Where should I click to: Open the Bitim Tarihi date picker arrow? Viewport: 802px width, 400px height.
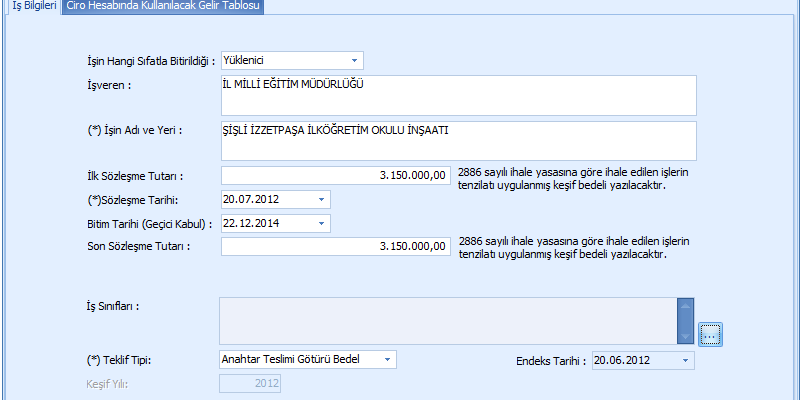321,223
